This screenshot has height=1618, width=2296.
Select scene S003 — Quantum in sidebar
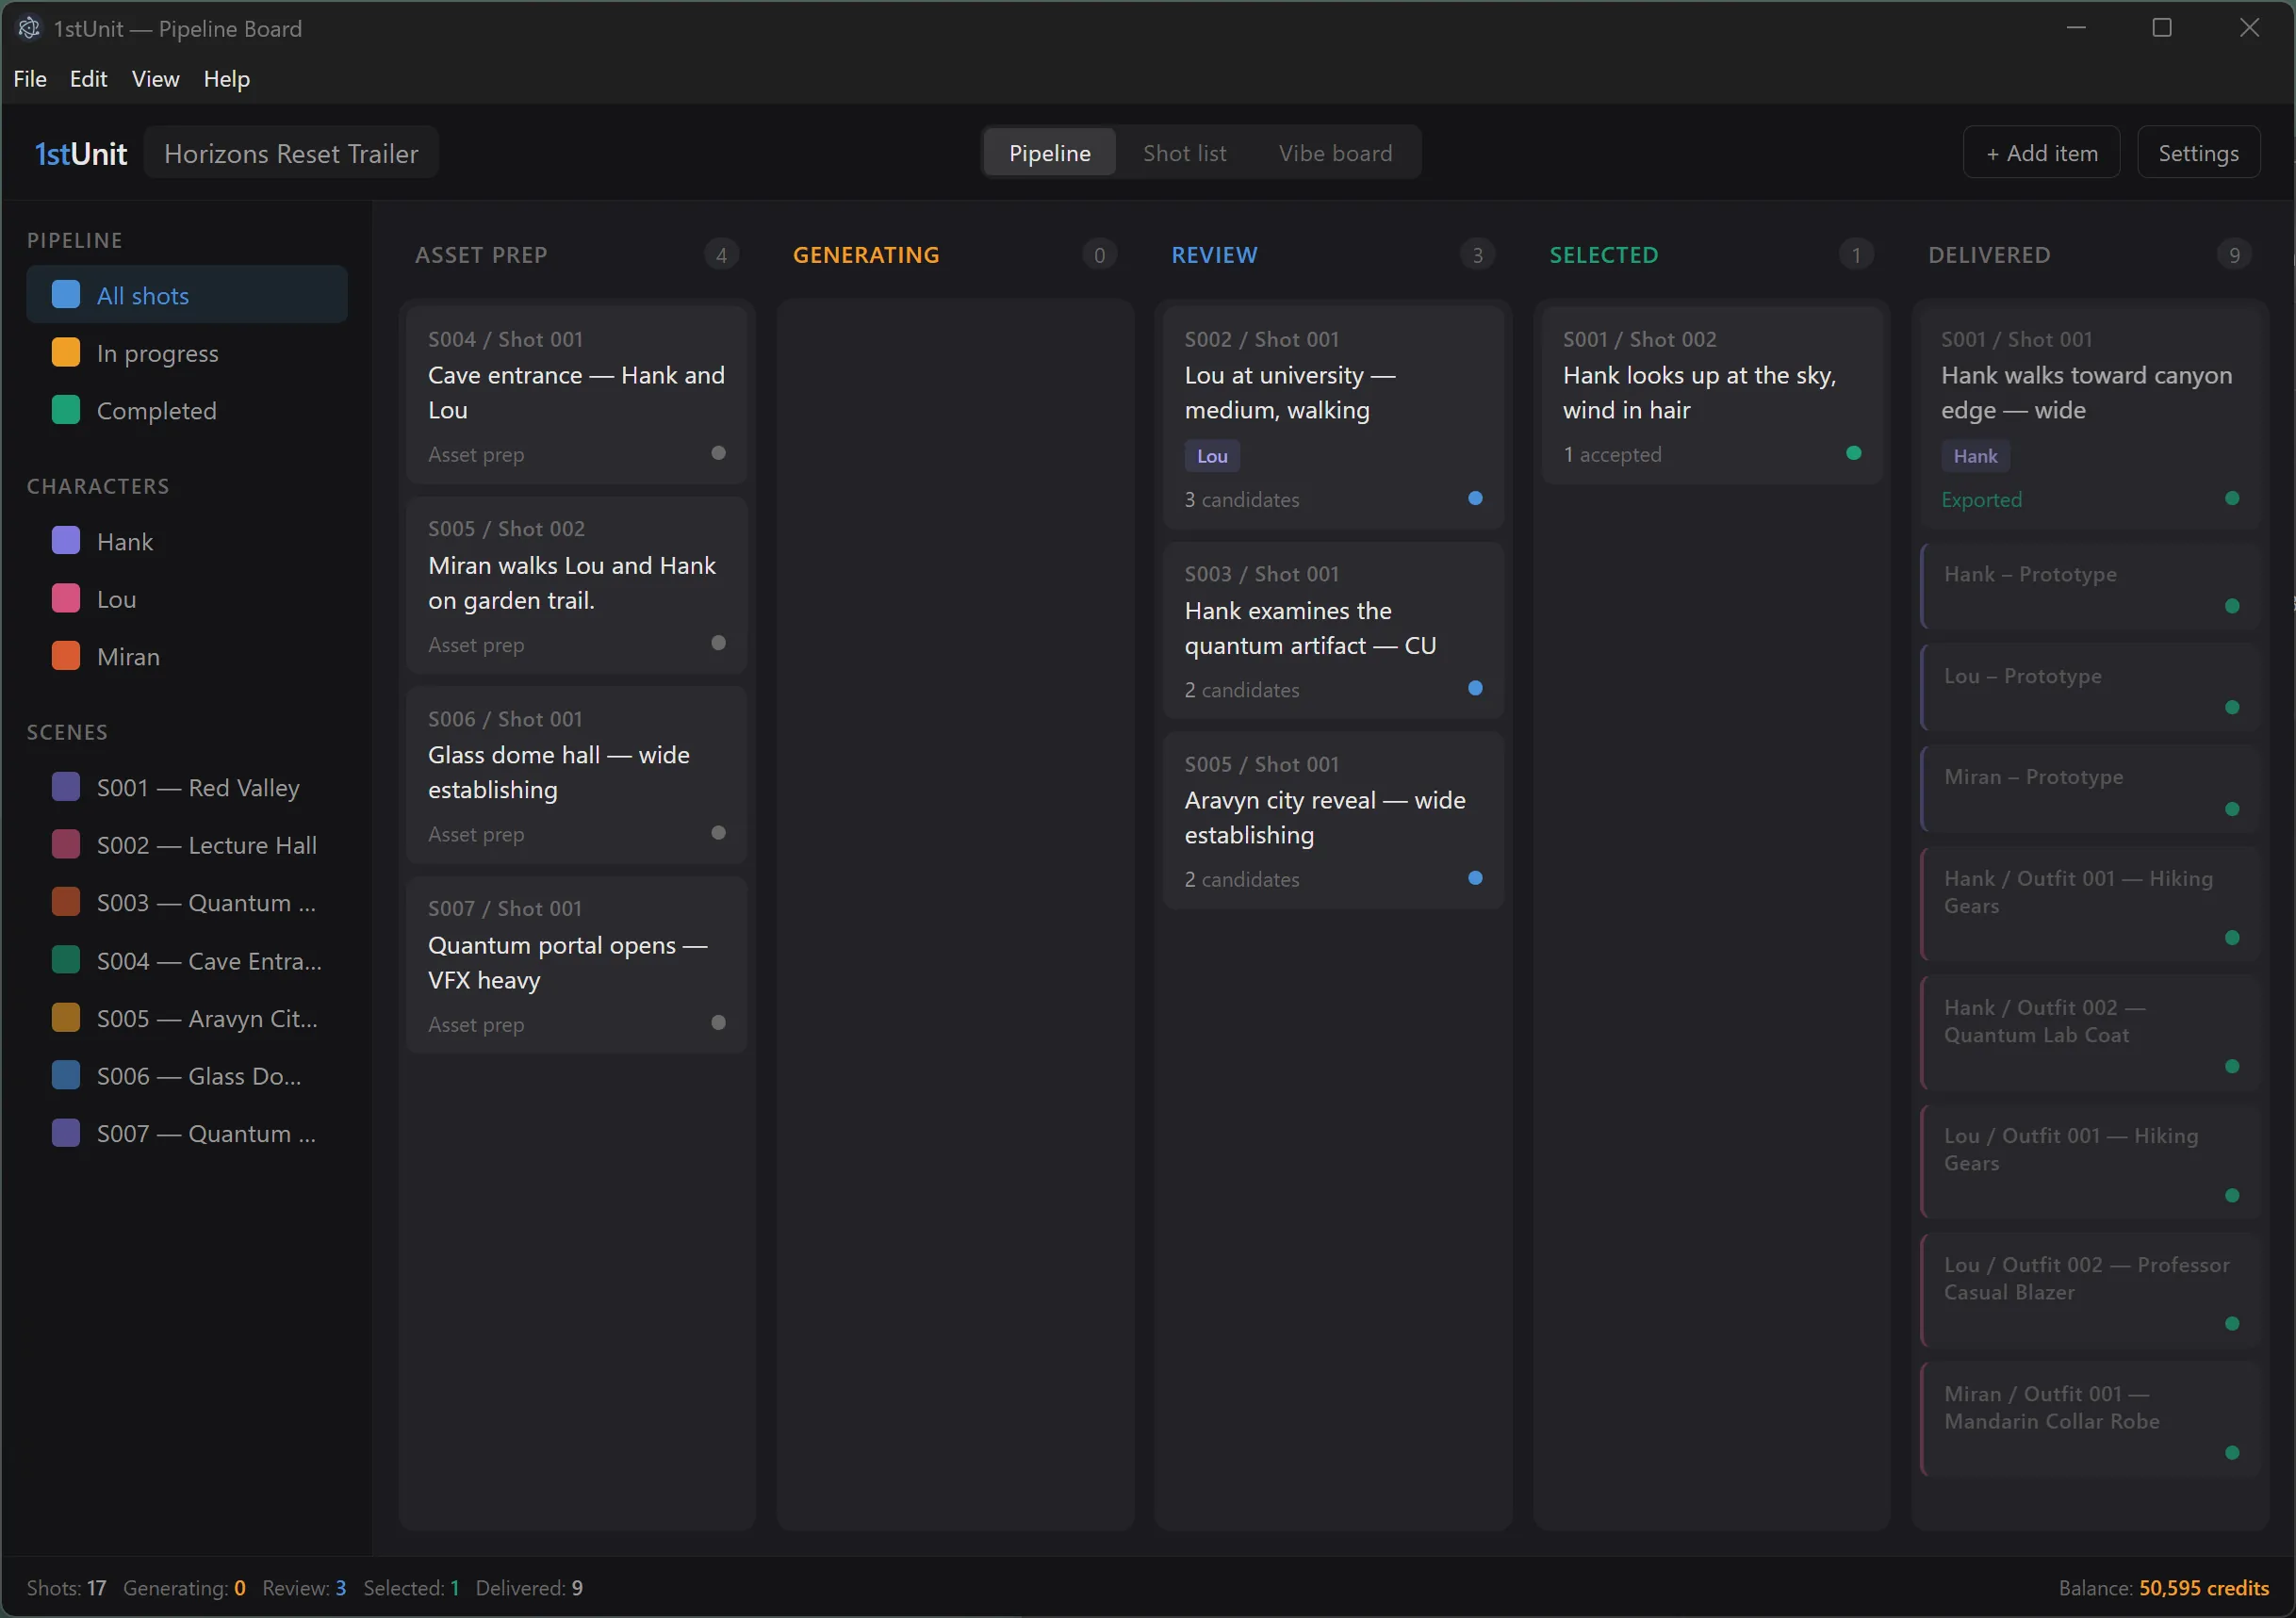click(x=187, y=902)
